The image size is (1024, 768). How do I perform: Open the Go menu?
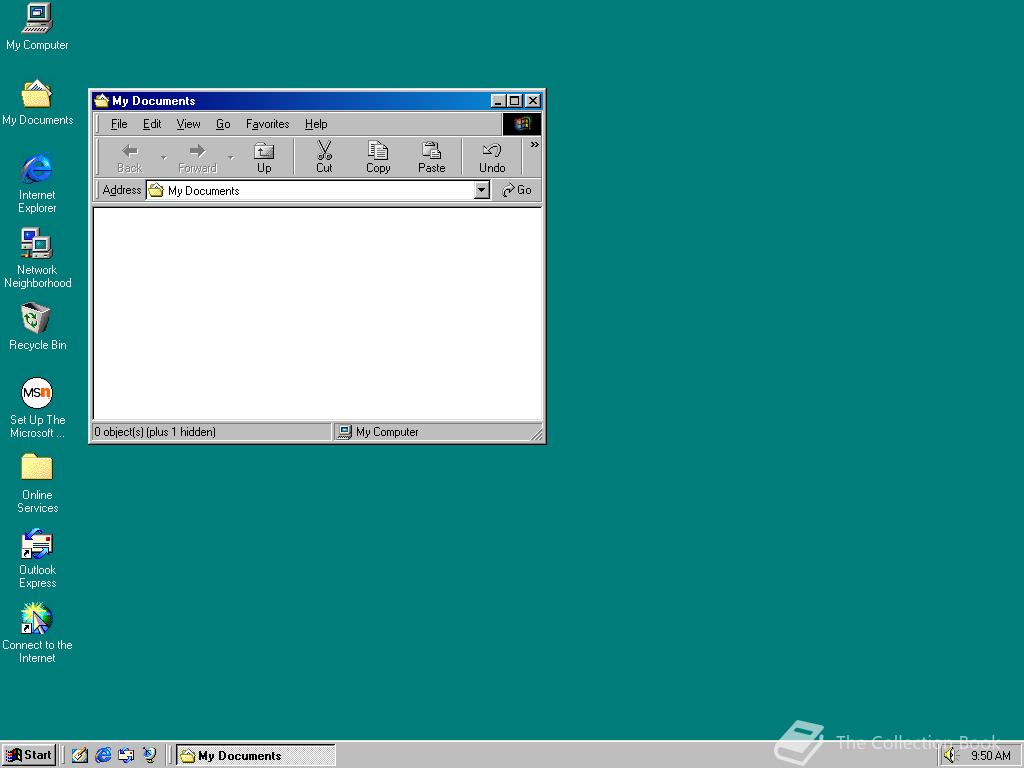tap(223, 124)
